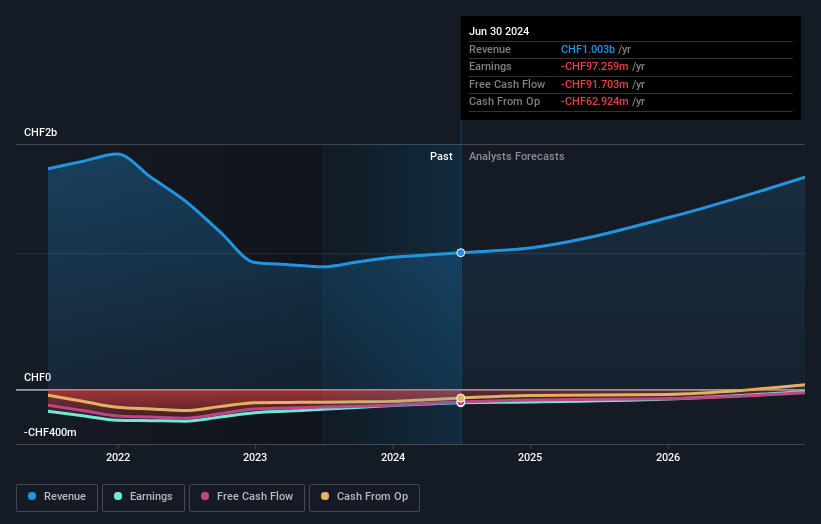This screenshot has width=821, height=524.
Task: Toggle the Revenue legend button
Action: point(57,497)
